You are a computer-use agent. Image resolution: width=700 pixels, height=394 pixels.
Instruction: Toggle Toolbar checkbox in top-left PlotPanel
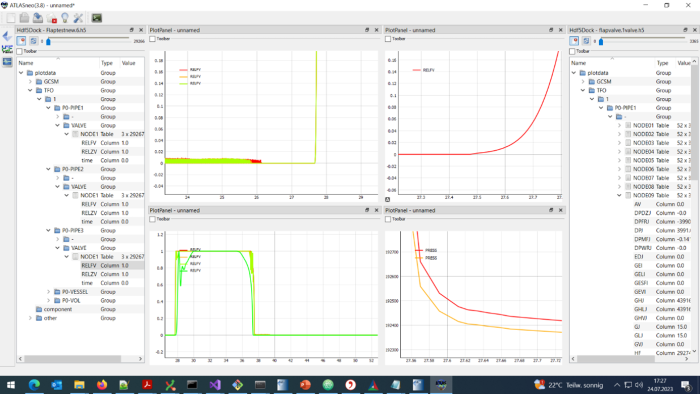(x=153, y=39)
